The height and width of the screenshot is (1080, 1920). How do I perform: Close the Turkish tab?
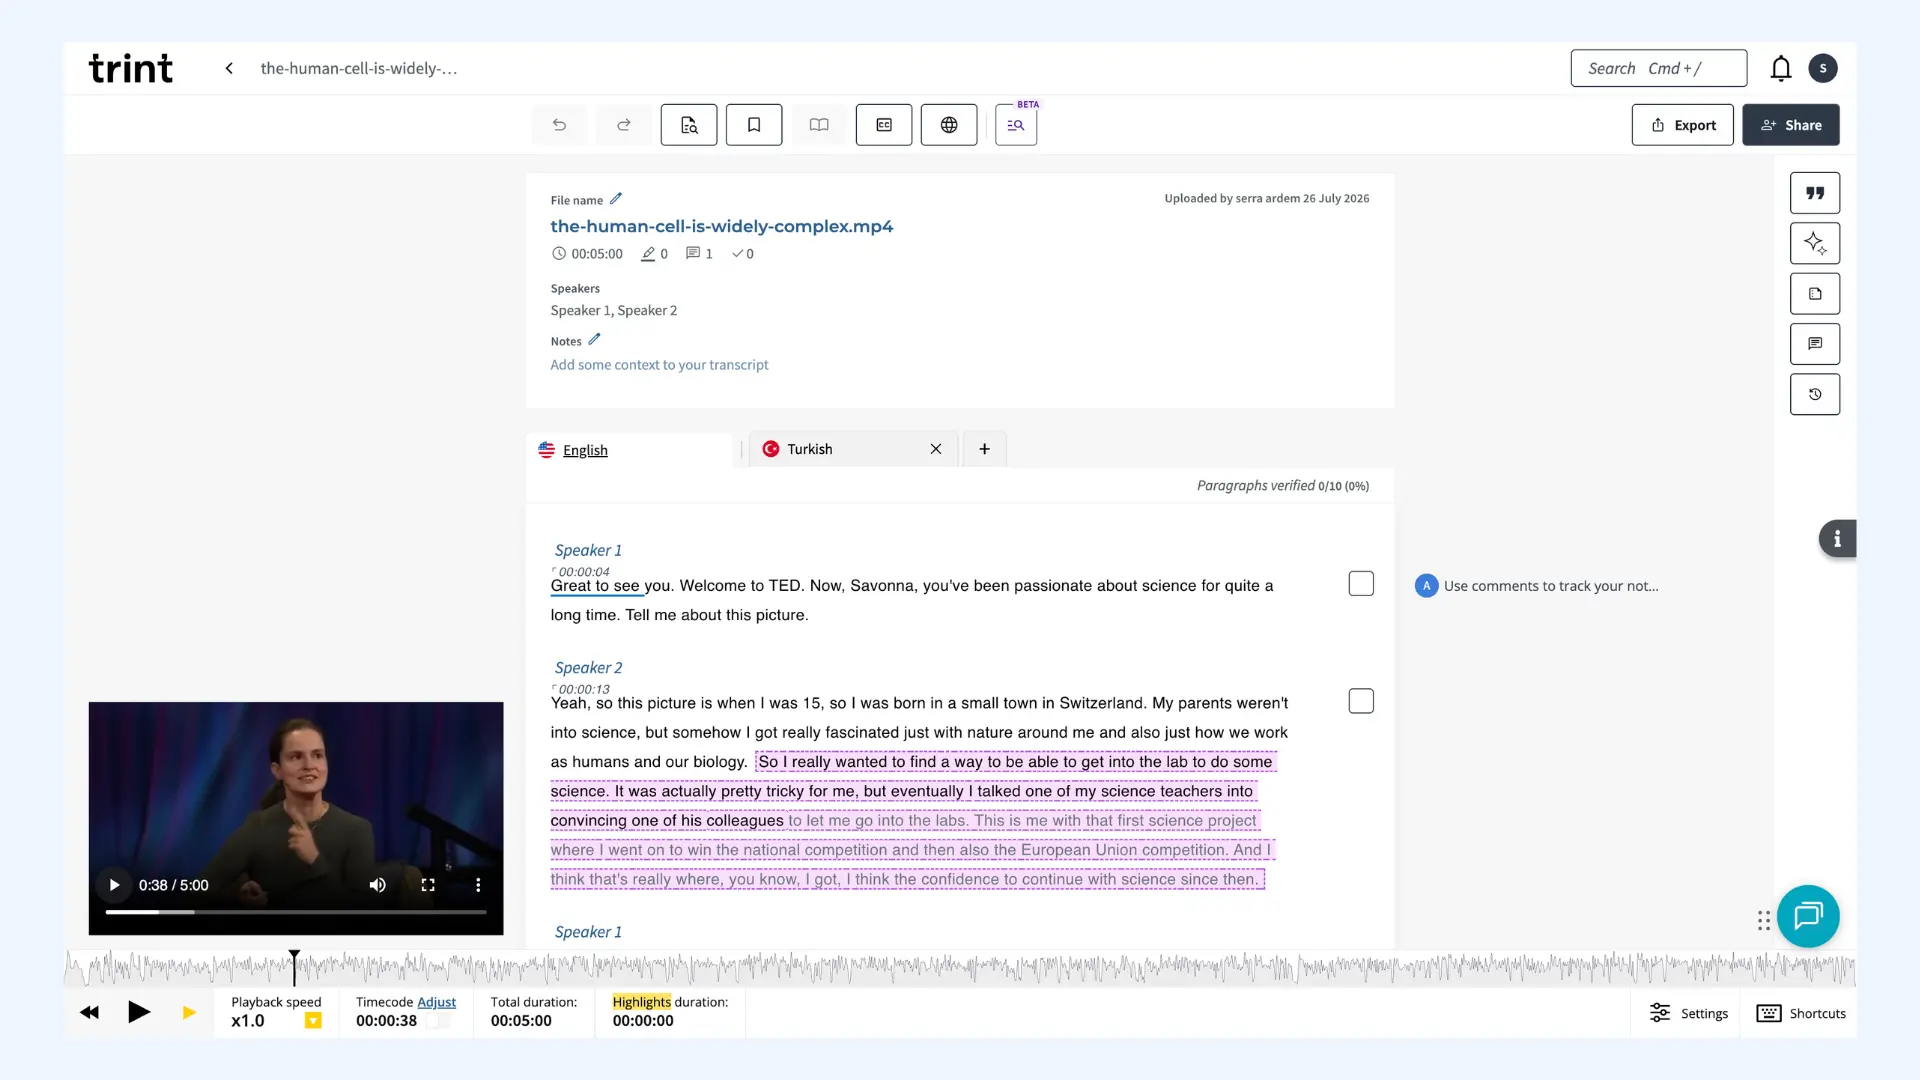(x=936, y=449)
